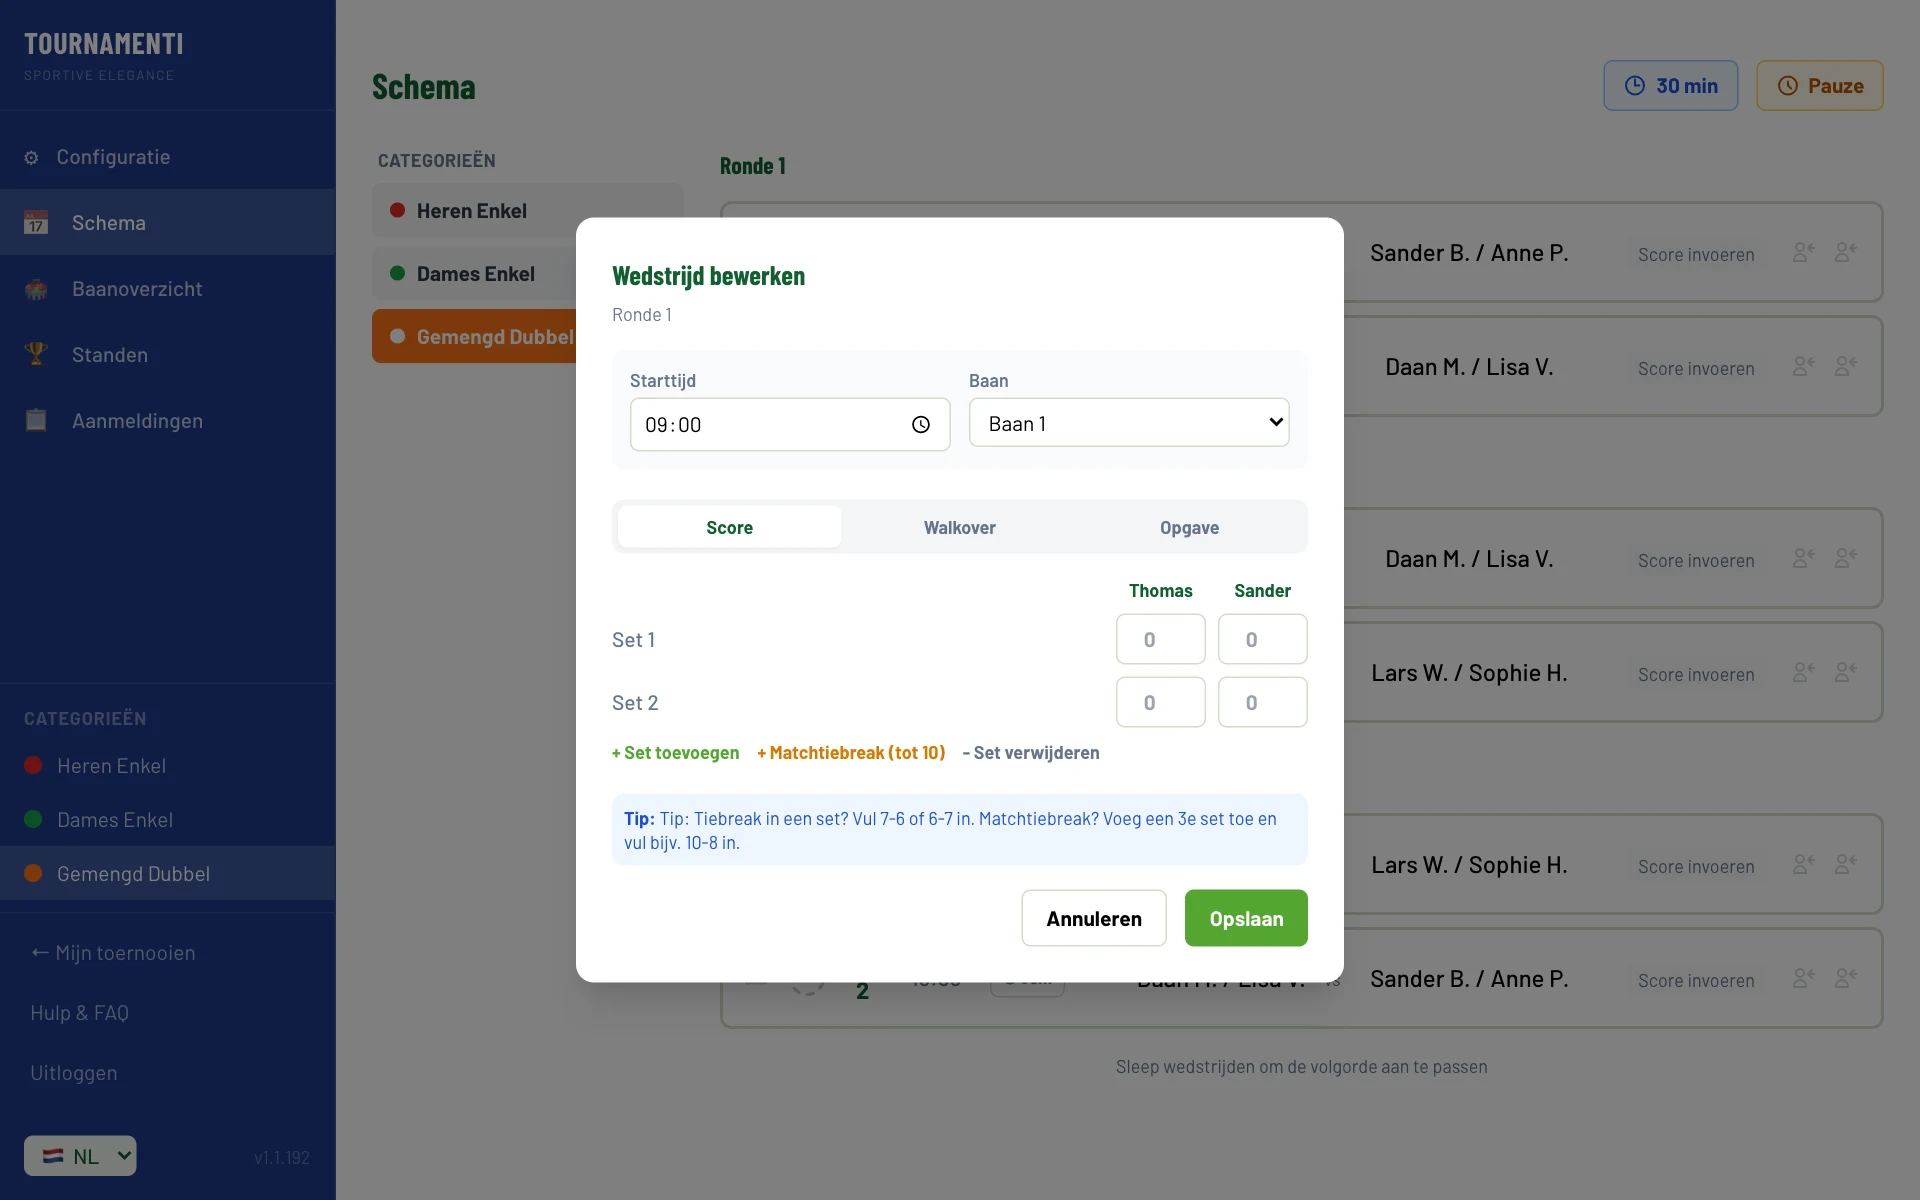Screen dimensions: 1920x1200
Task: Click the first player-swap icon in the upper Daan M. / Lisa V. row
Action: (x=1803, y=367)
